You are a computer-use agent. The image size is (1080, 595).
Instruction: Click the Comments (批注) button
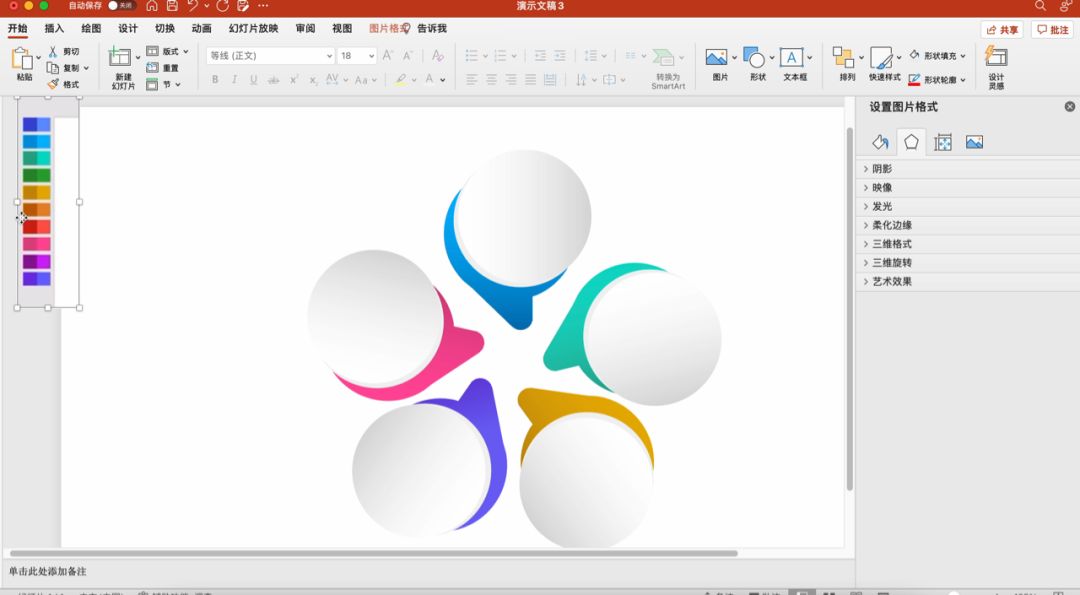pyautogui.click(x=1052, y=30)
